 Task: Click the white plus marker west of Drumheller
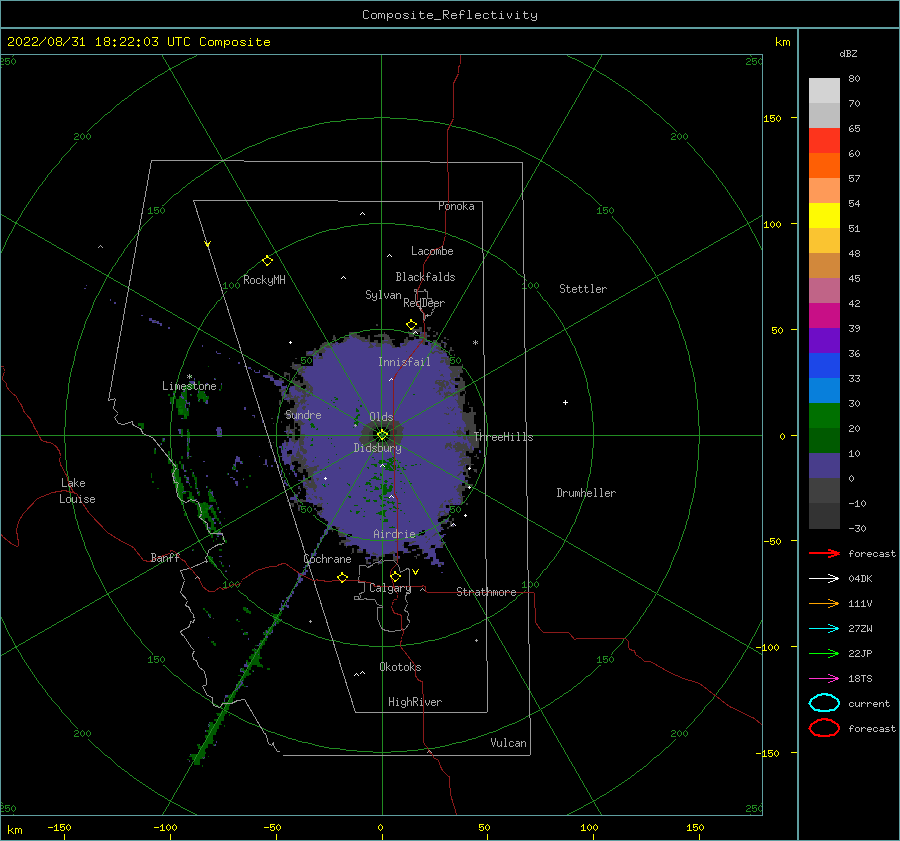pyautogui.click(x=565, y=402)
